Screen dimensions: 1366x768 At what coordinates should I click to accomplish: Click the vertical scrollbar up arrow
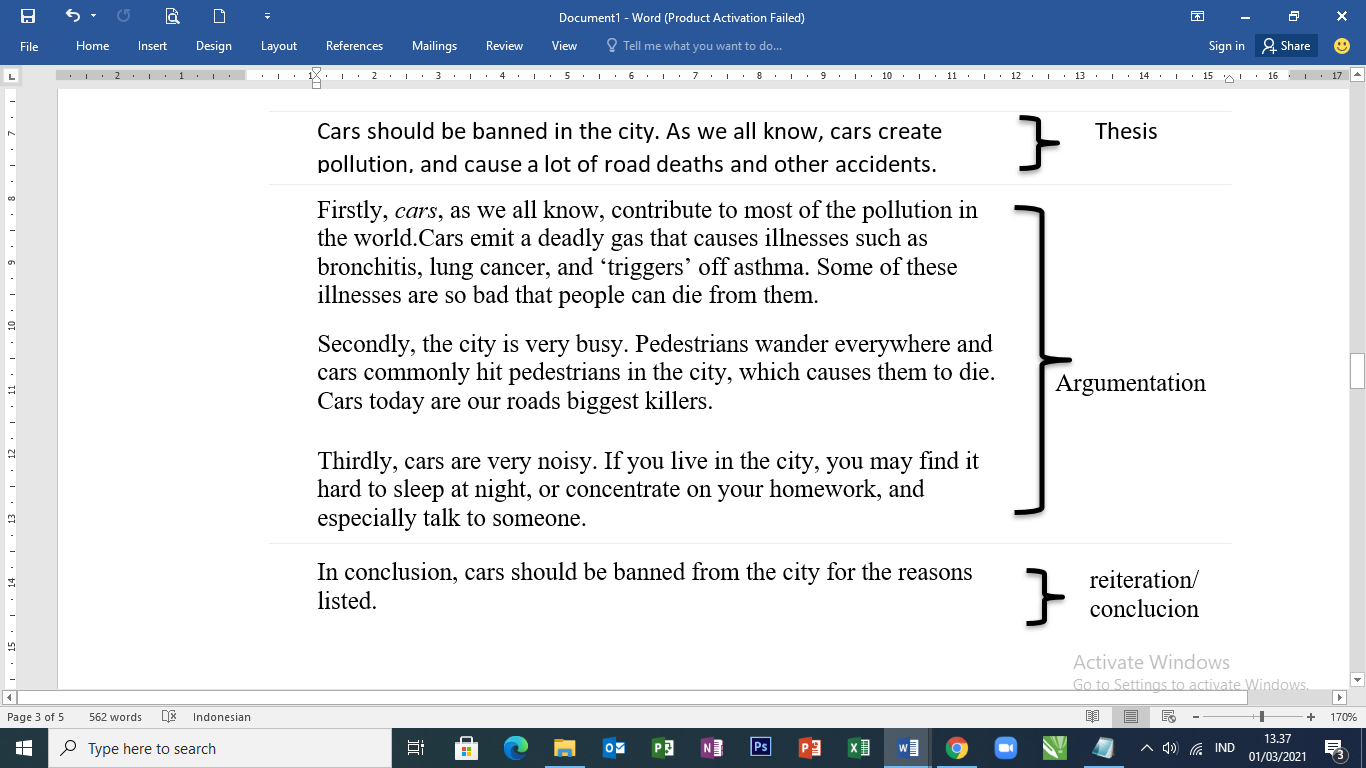[1357, 75]
